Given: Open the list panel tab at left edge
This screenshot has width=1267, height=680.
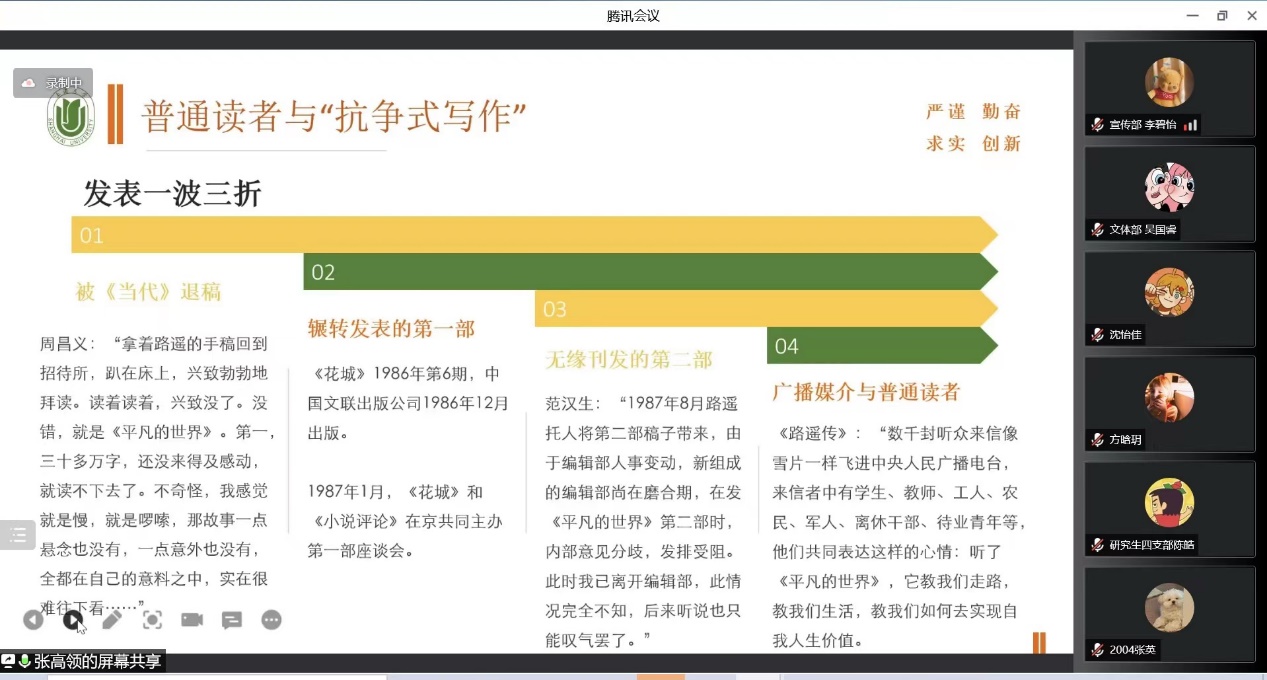Looking at the screenshot, I should pyautogui.click(x=17, y=535).
